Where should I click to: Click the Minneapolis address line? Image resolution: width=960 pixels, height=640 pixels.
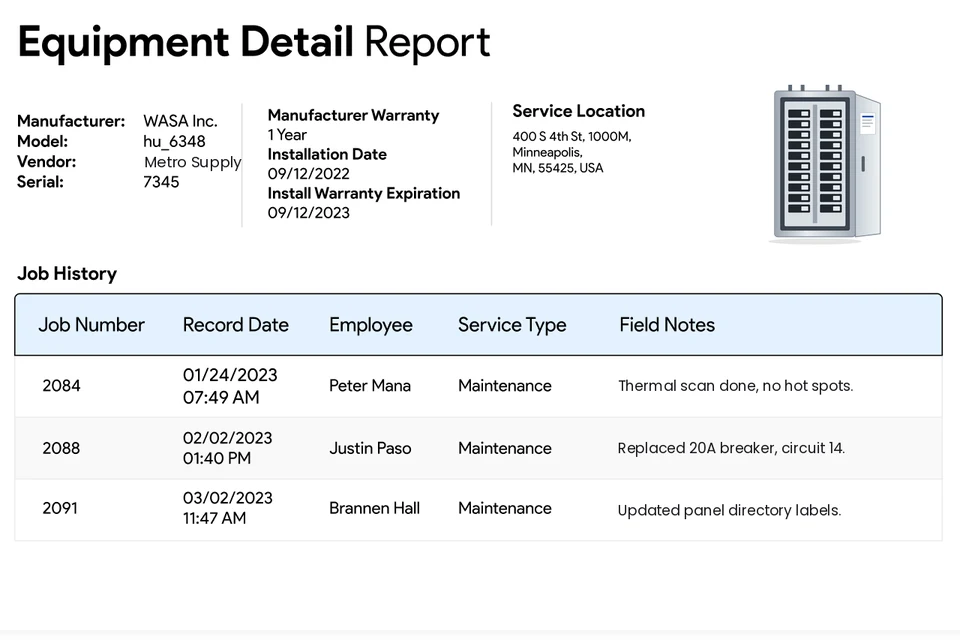(547, 152)
